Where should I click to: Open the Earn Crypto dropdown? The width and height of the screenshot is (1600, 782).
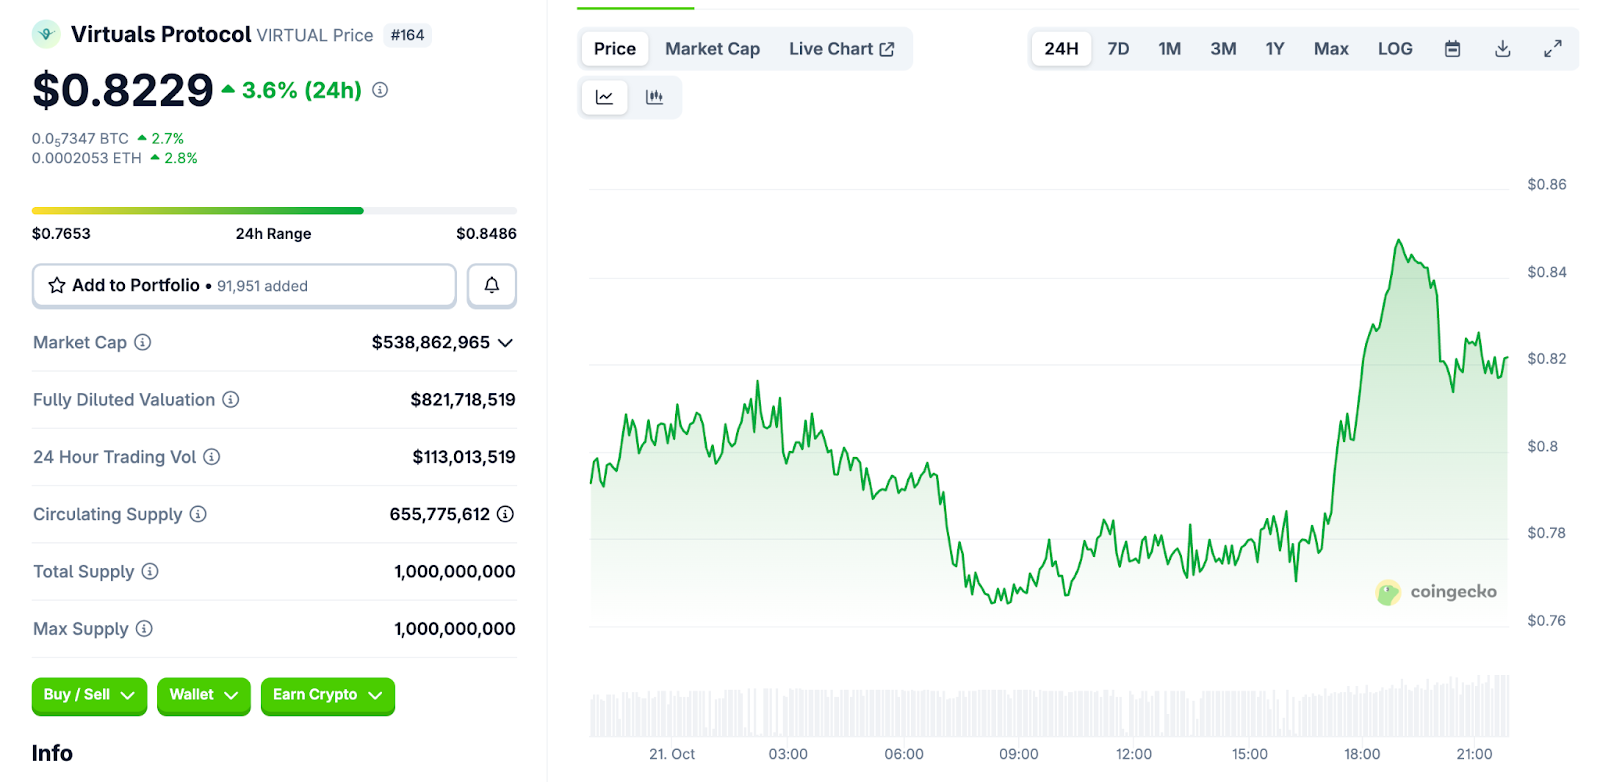tap(327, 695)
